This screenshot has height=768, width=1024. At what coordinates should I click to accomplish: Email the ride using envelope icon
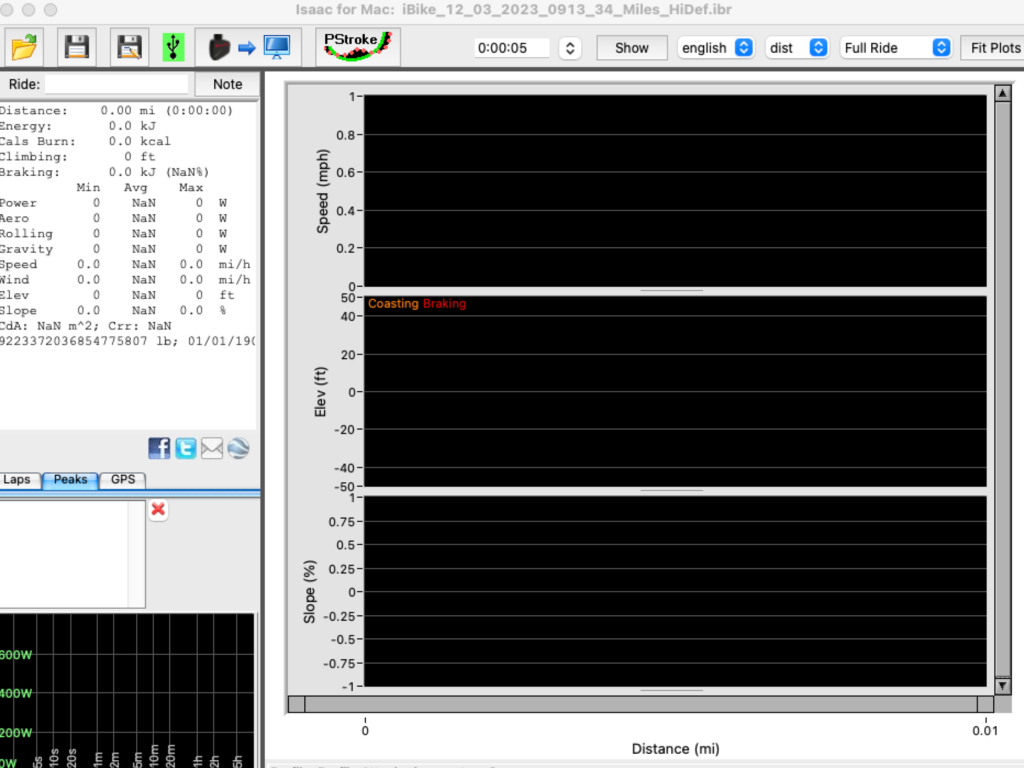click(212, 448)
